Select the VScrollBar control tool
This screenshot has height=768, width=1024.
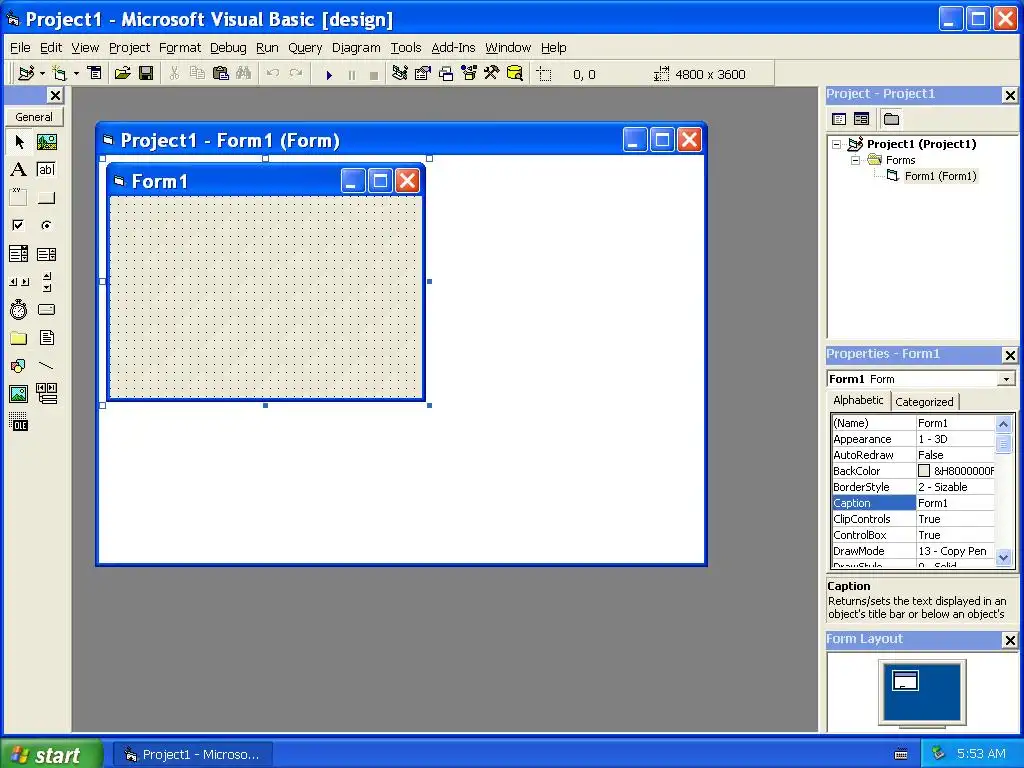[46, 281]
